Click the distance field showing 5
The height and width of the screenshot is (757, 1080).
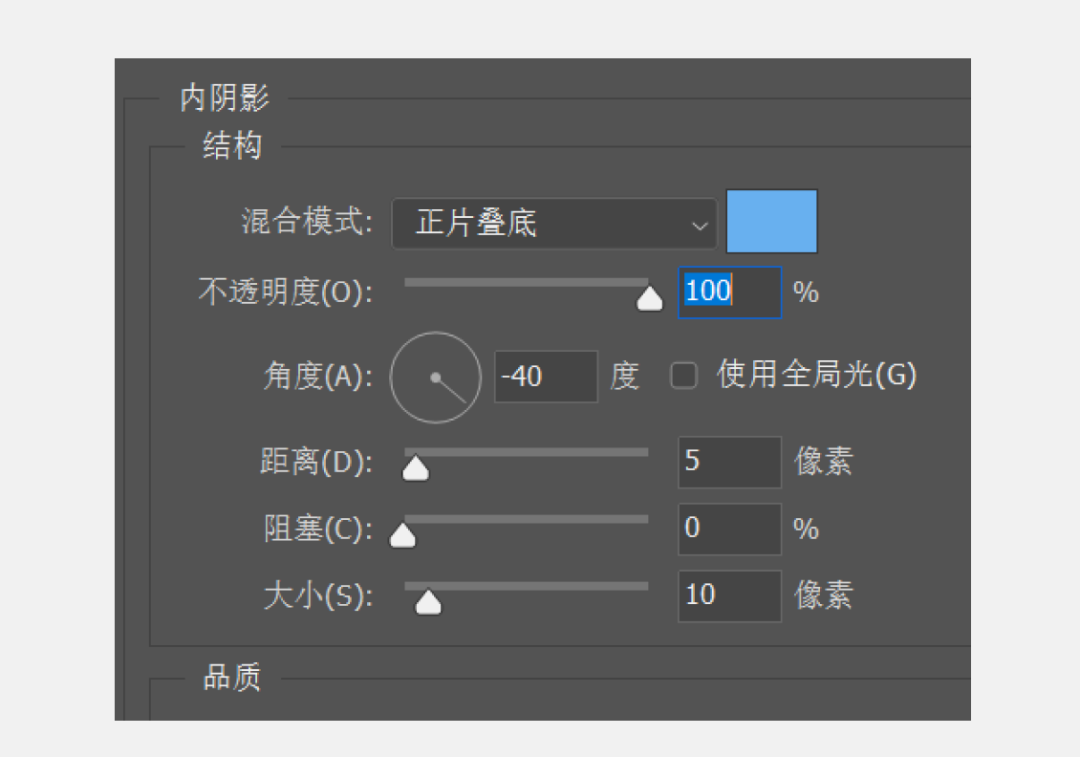coord(729,462)
